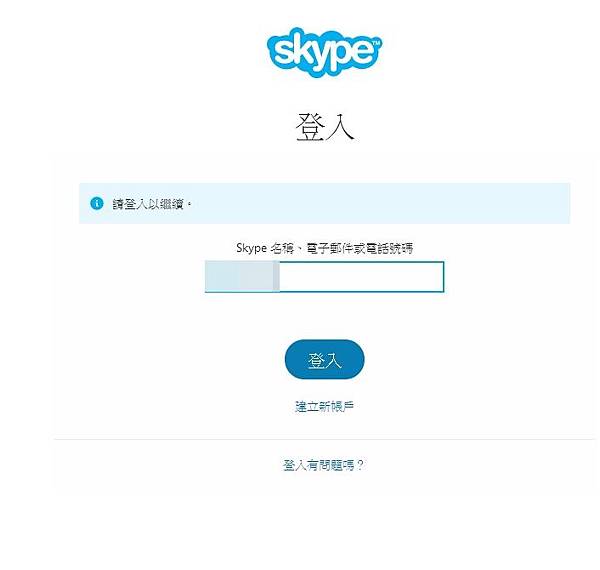The width and height of the screenshot is (600, 570).
Task: Click the question mark after 登入有問題嗎
Action: pyautogui.click(x=360, y=465)
